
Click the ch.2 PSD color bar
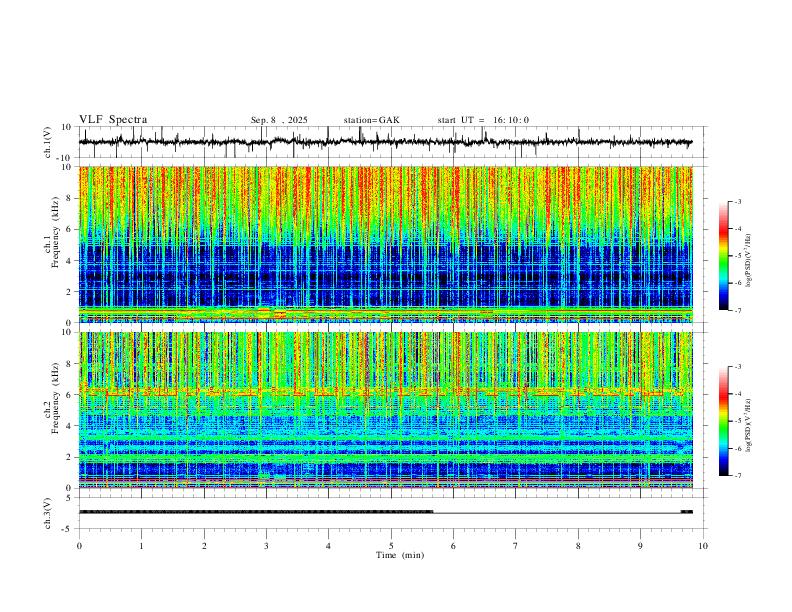coord(723,421)
